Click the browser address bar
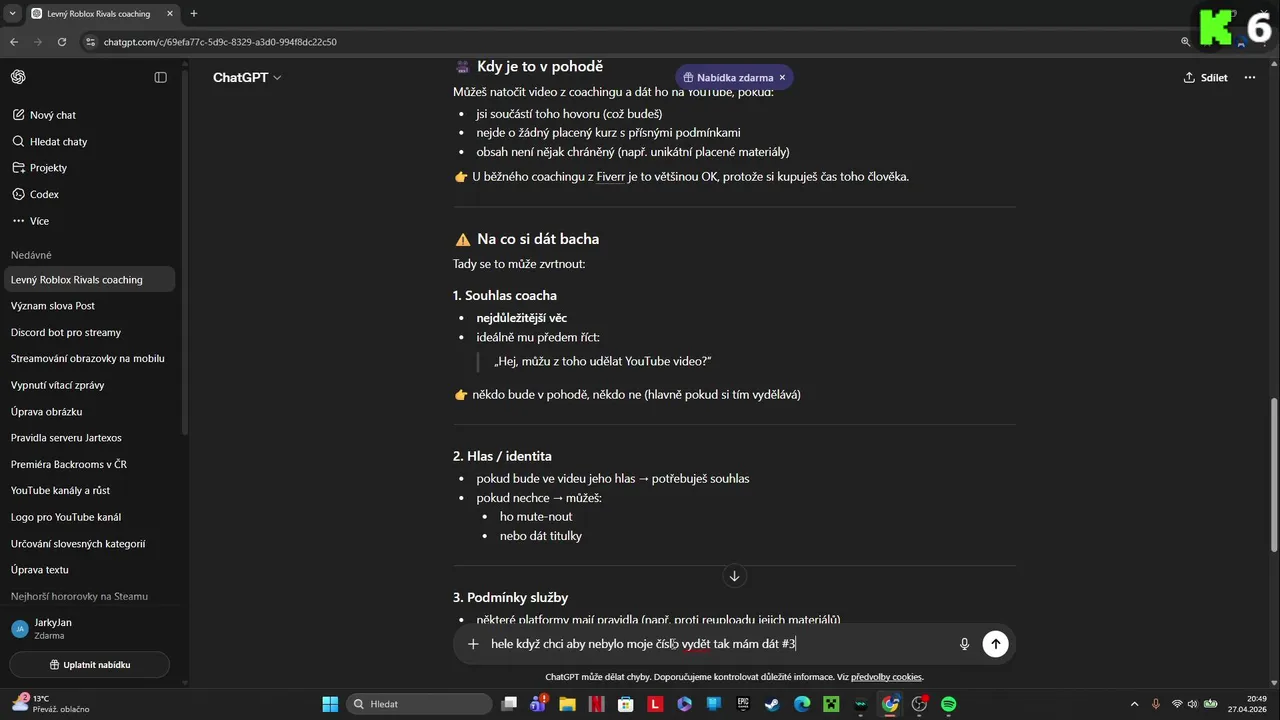1280x720 pixels. coord(630,42)
